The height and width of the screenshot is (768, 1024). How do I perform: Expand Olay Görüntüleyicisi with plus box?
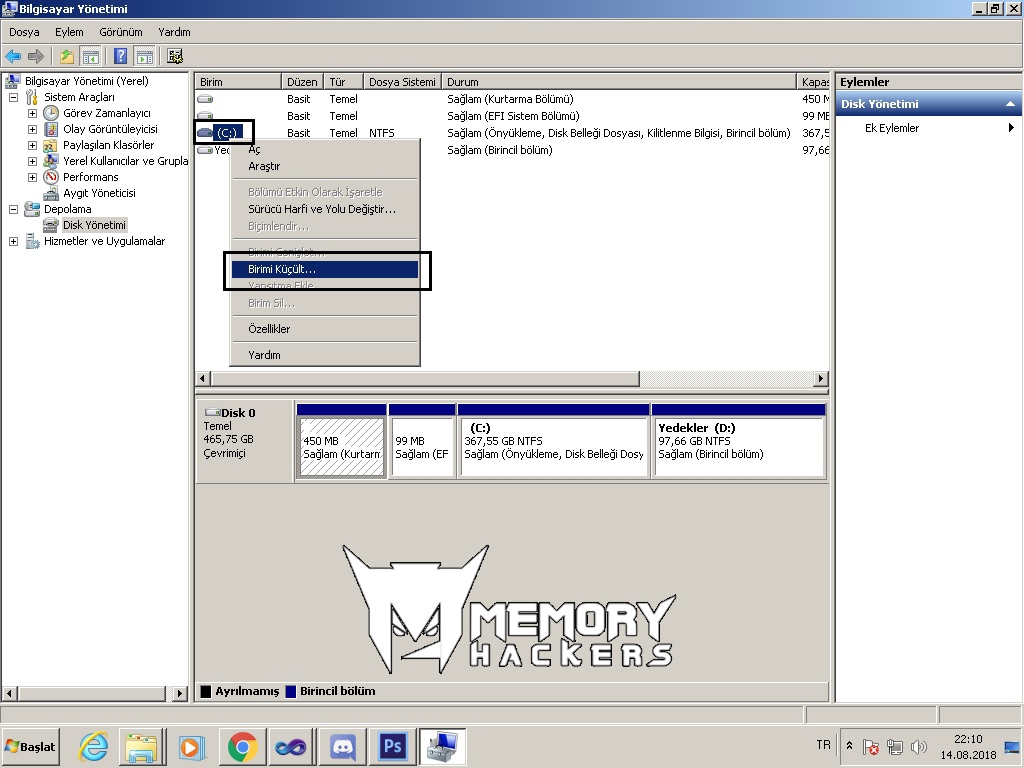coord(32,129)
